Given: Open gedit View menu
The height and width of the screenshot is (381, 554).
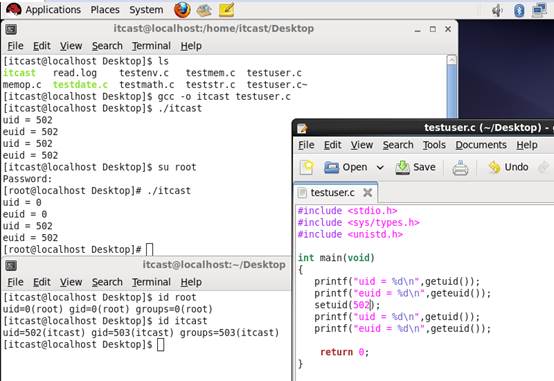Looking at the screenshot, I should 362,145.
